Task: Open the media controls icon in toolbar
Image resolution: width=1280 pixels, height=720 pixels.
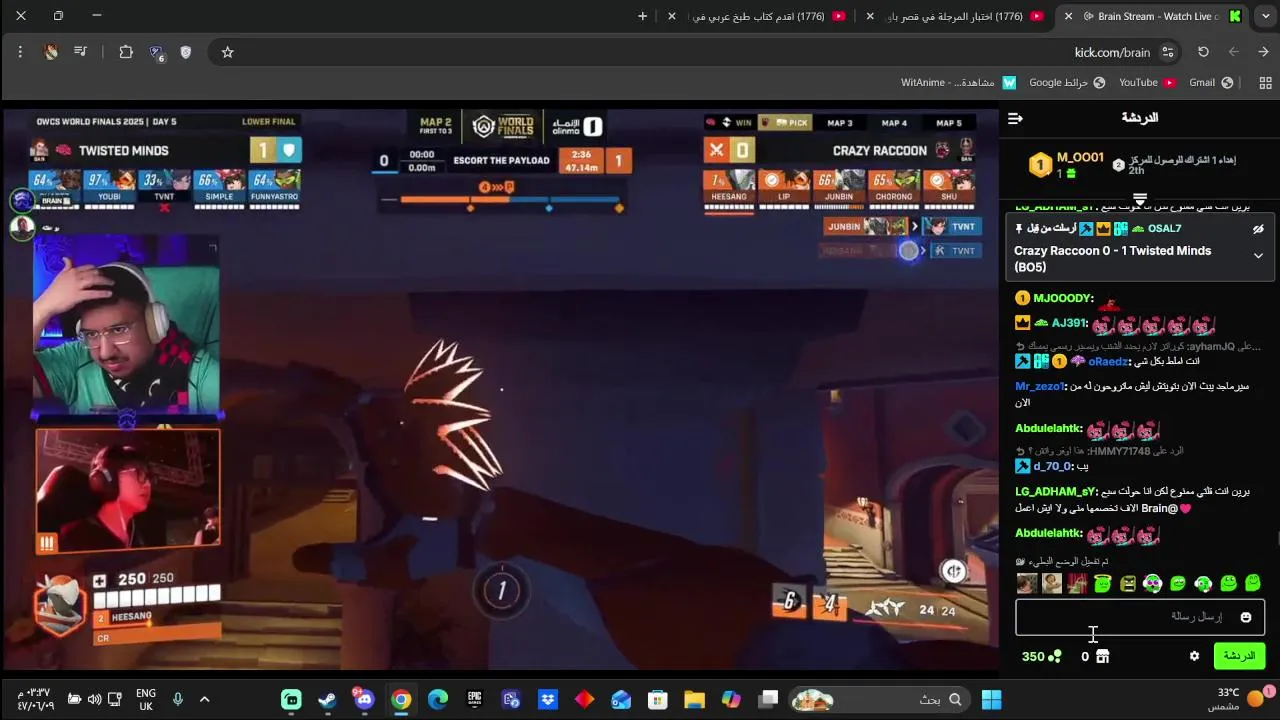Action: pyautogui.click(x=81, y=52)
